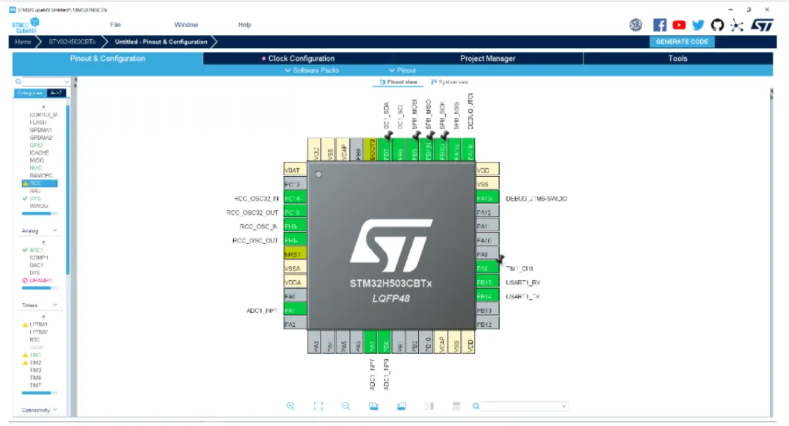
Task: Click the disabled icon beside OPAMP1
Action: click(25, 281)
